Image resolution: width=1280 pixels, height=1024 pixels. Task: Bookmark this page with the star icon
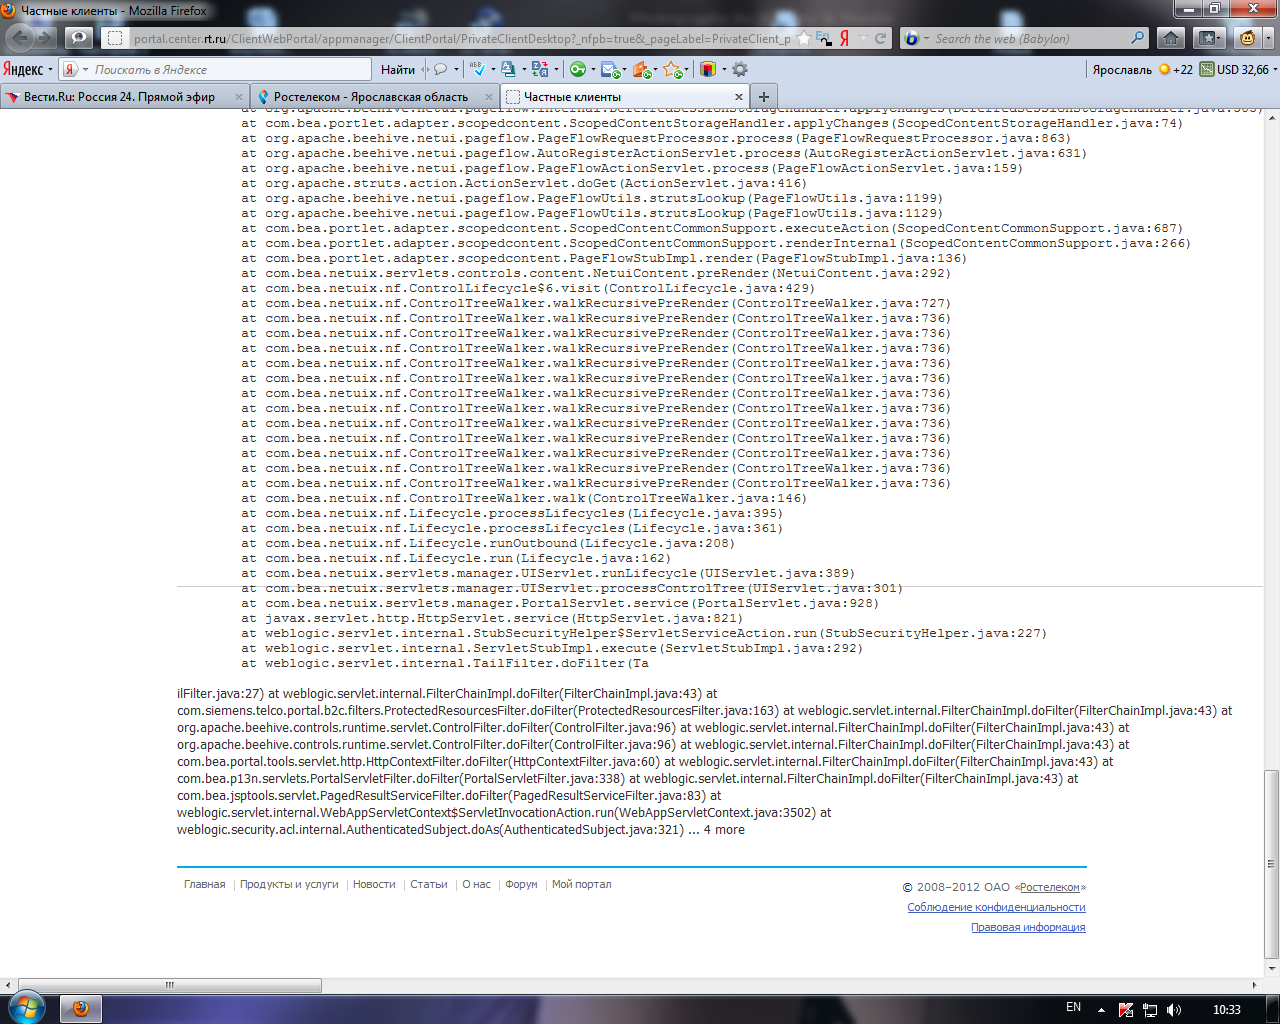[803, 38]
